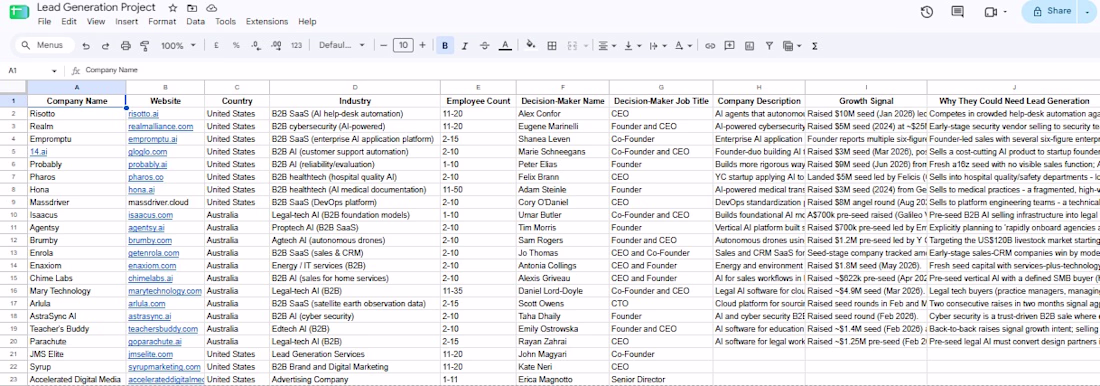Select the Massdriver company cell
Image resolution: width=1100 pixels, height=386 pixels.
point(77,202)
